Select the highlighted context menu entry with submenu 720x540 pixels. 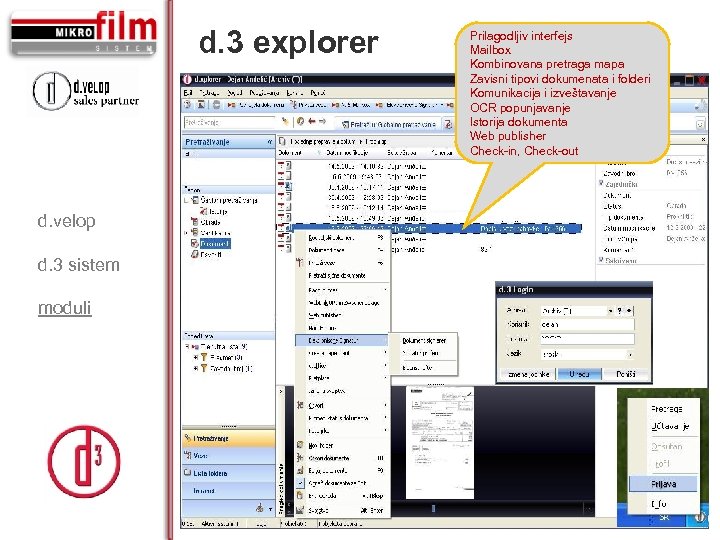click(342, 340)
